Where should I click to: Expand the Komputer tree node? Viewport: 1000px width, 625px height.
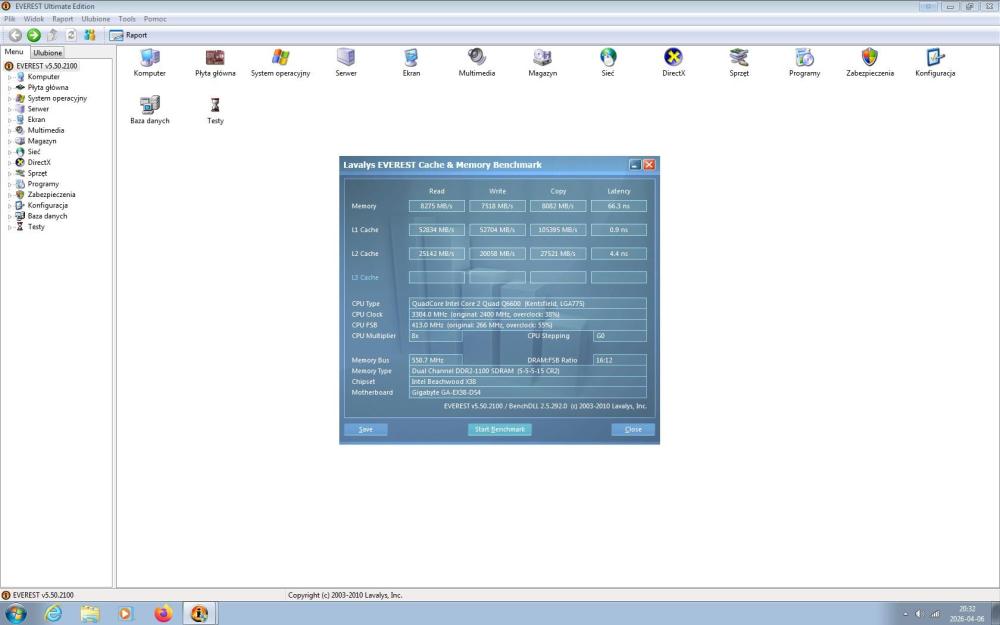pos(10,77)
